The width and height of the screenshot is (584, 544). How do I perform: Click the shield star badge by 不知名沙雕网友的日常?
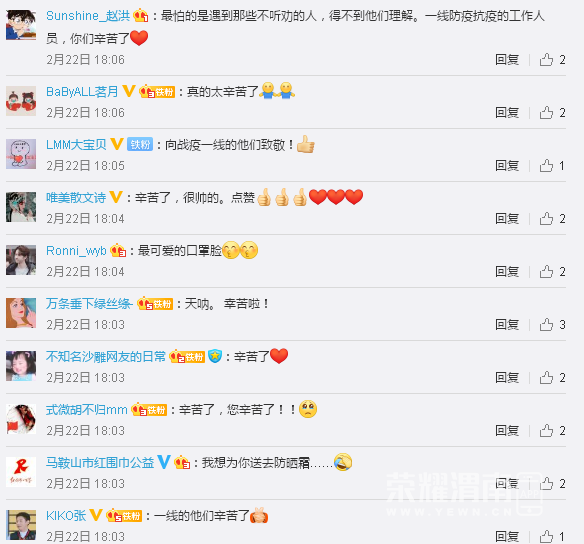[x=215, y=356]
